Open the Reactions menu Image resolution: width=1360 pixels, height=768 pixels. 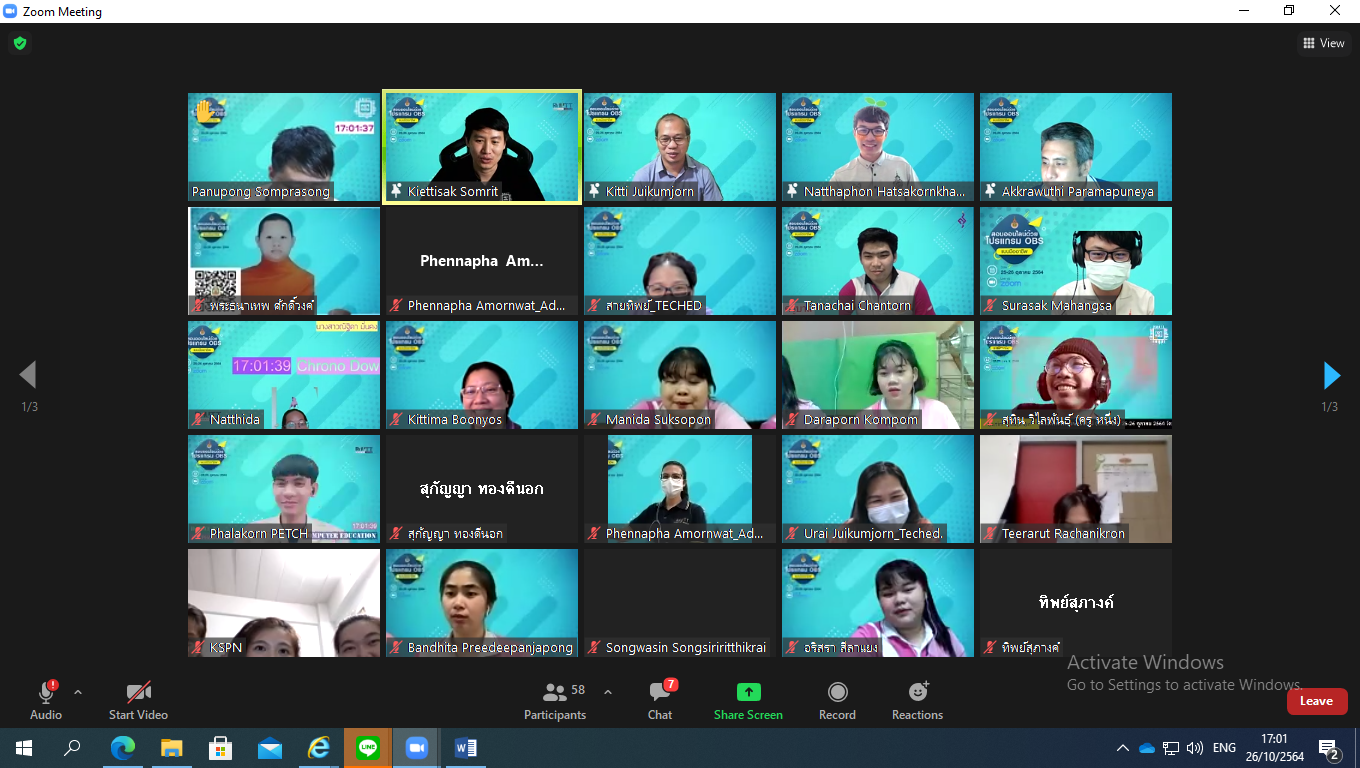pyautogui.click(x=917, y=699)
